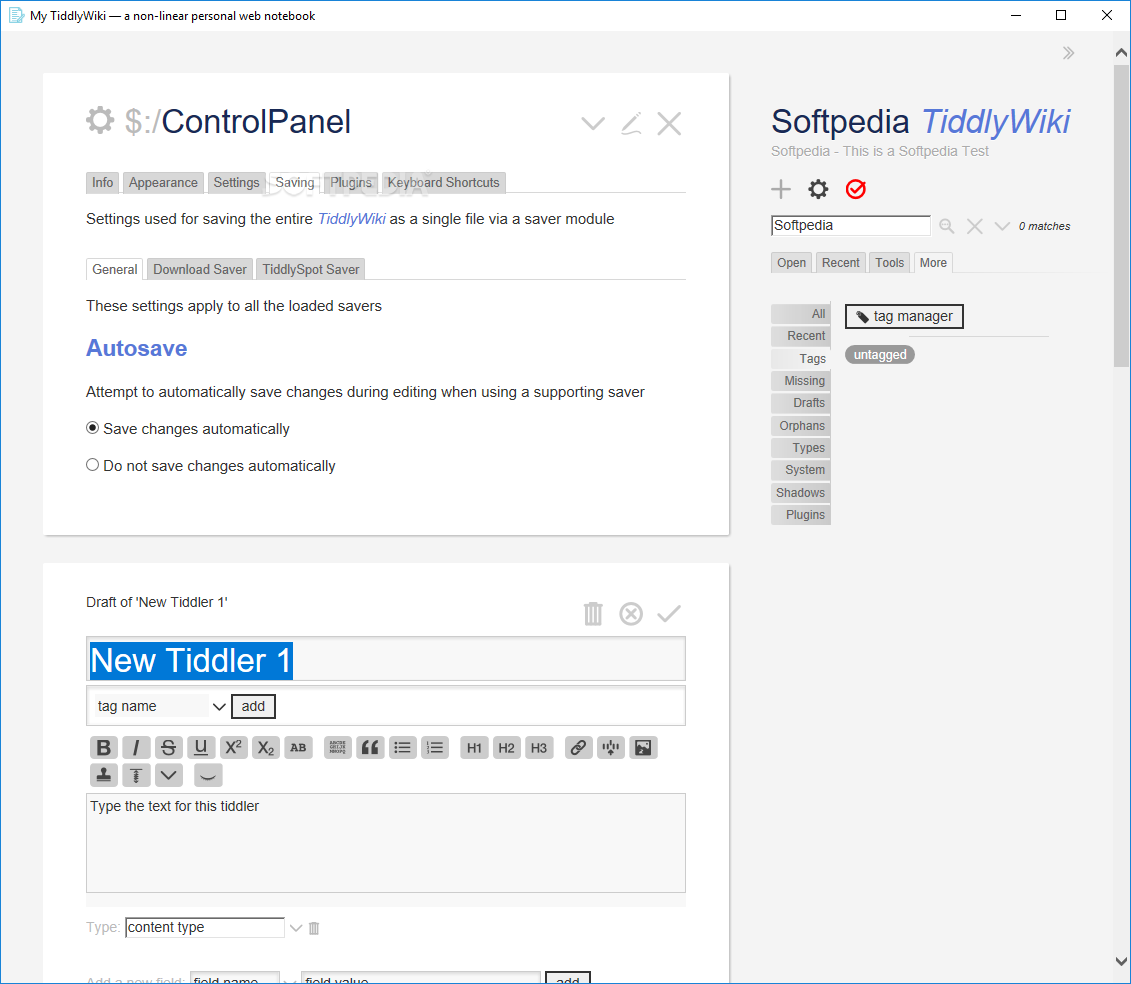Switch to Download Saver tab
The image size is (1131, 984).
pos(200,269)
